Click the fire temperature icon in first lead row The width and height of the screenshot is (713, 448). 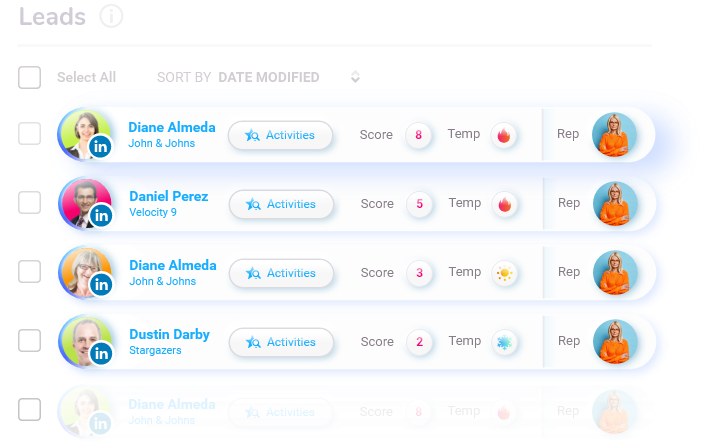pyautogui.click(x=505, y=135)
